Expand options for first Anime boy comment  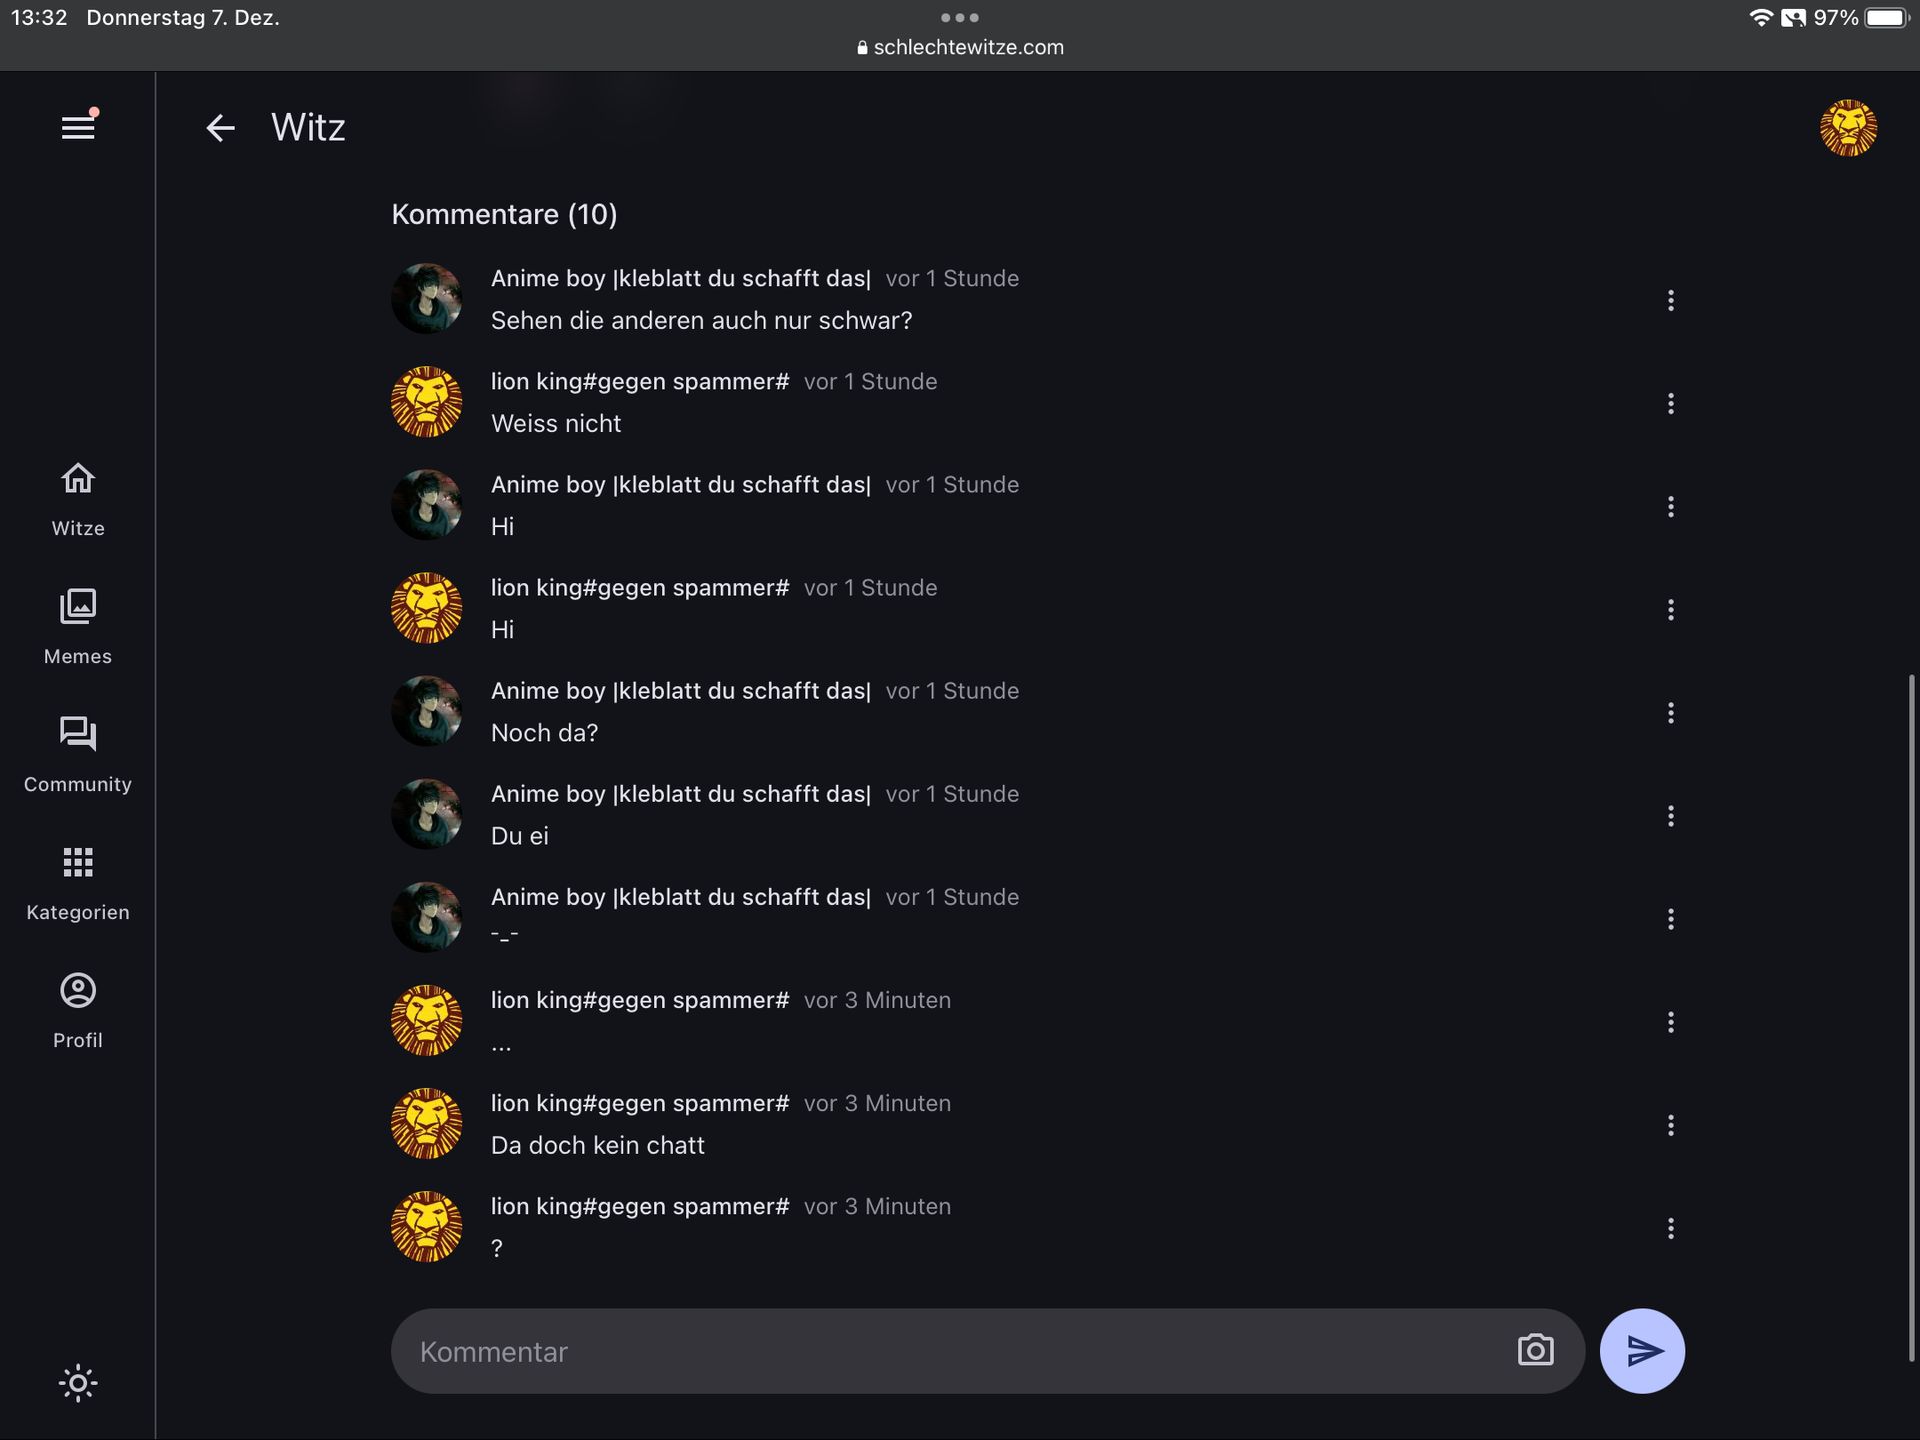(1672, 299)
